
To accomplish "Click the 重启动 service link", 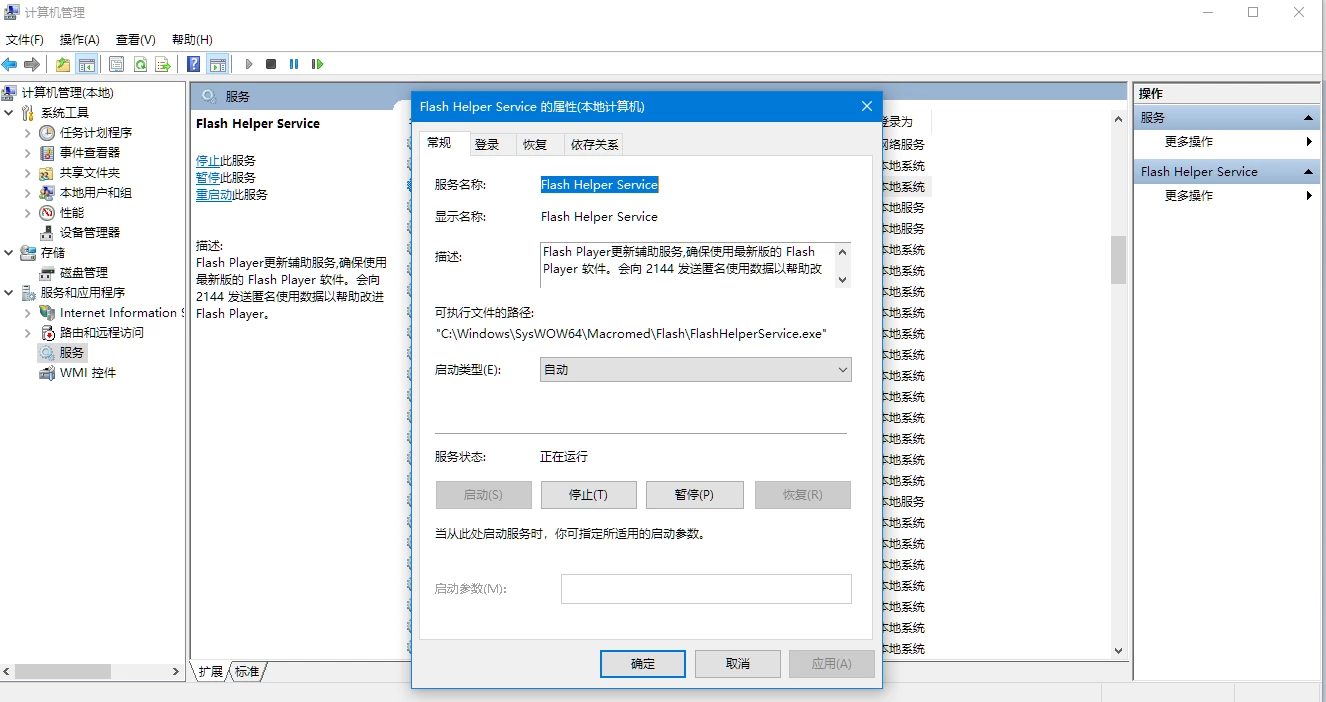I will pos(214,195).
